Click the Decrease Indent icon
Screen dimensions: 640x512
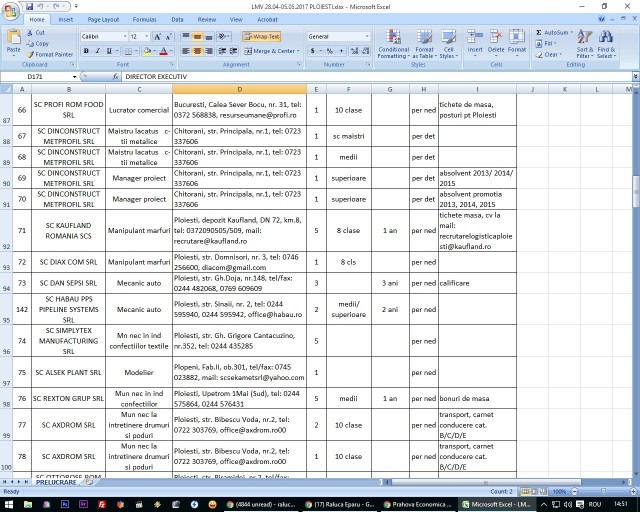tap(222, 51)
